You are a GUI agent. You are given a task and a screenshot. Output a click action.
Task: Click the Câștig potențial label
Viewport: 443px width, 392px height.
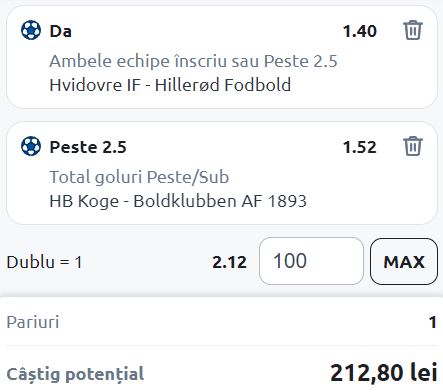click(75, 374)
